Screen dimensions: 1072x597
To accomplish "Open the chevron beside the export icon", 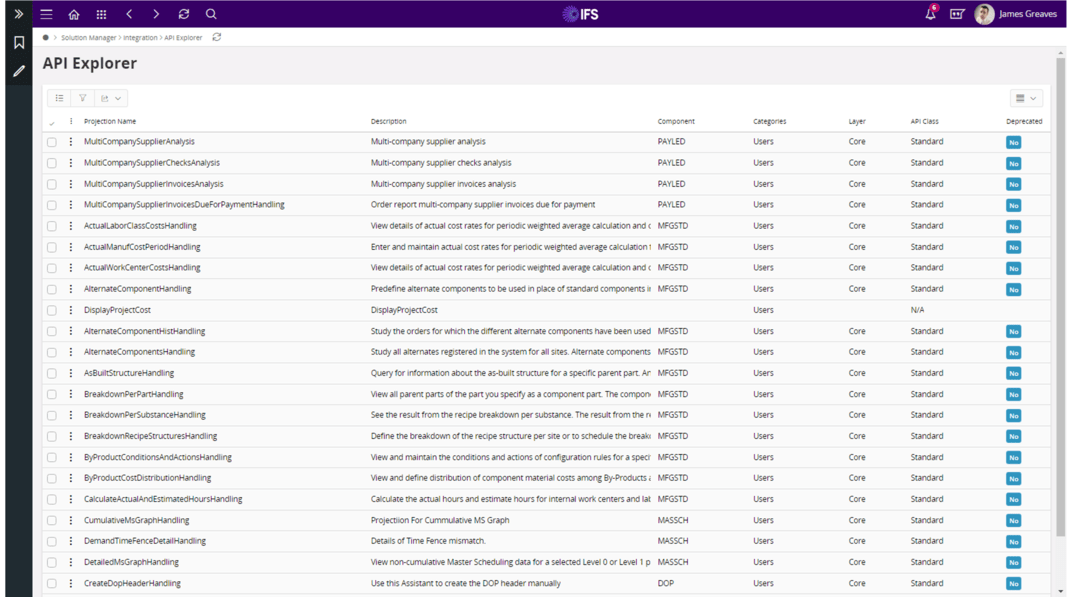I will 118,97.
